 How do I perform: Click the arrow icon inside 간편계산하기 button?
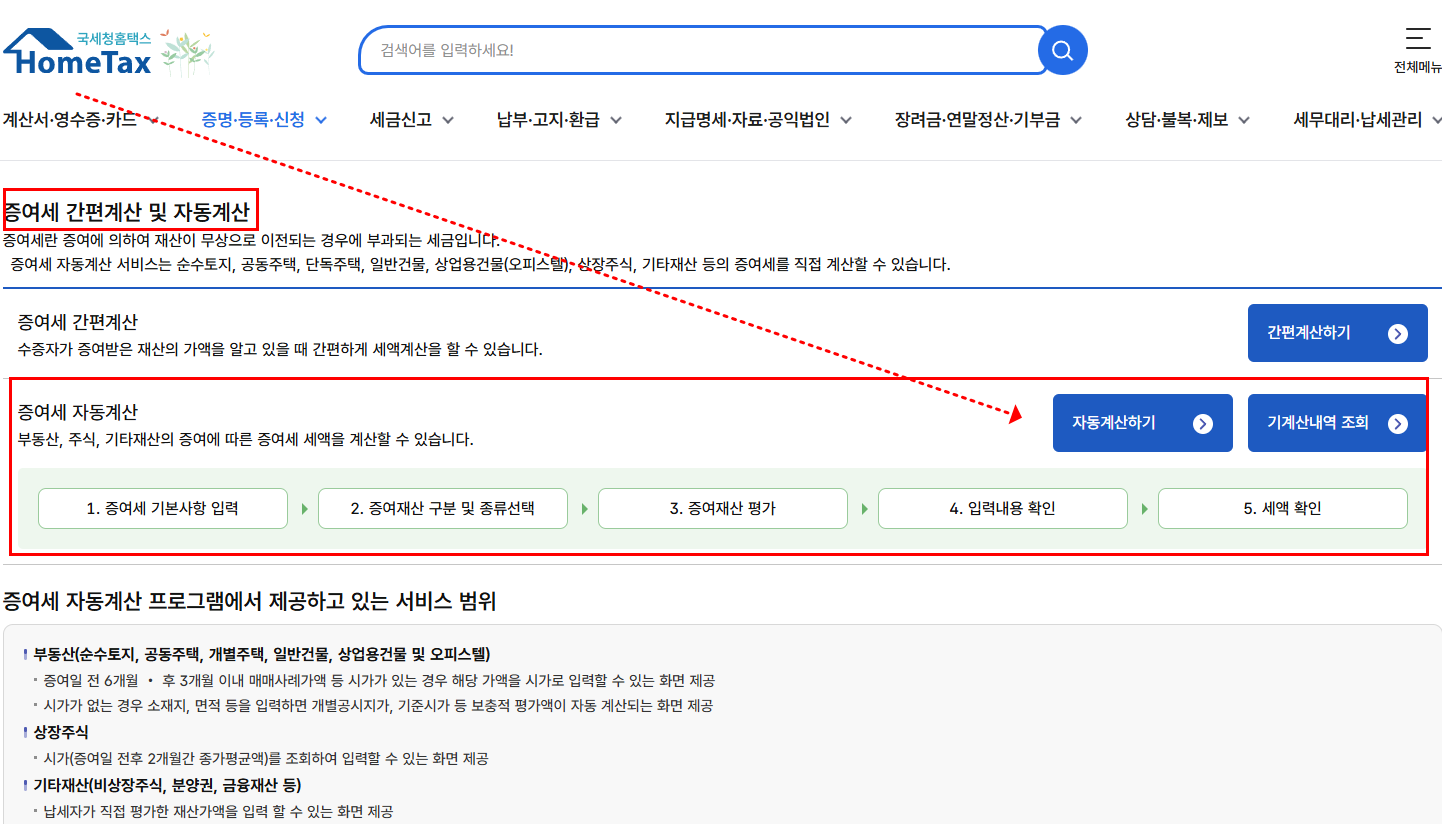pos(1398,332)
